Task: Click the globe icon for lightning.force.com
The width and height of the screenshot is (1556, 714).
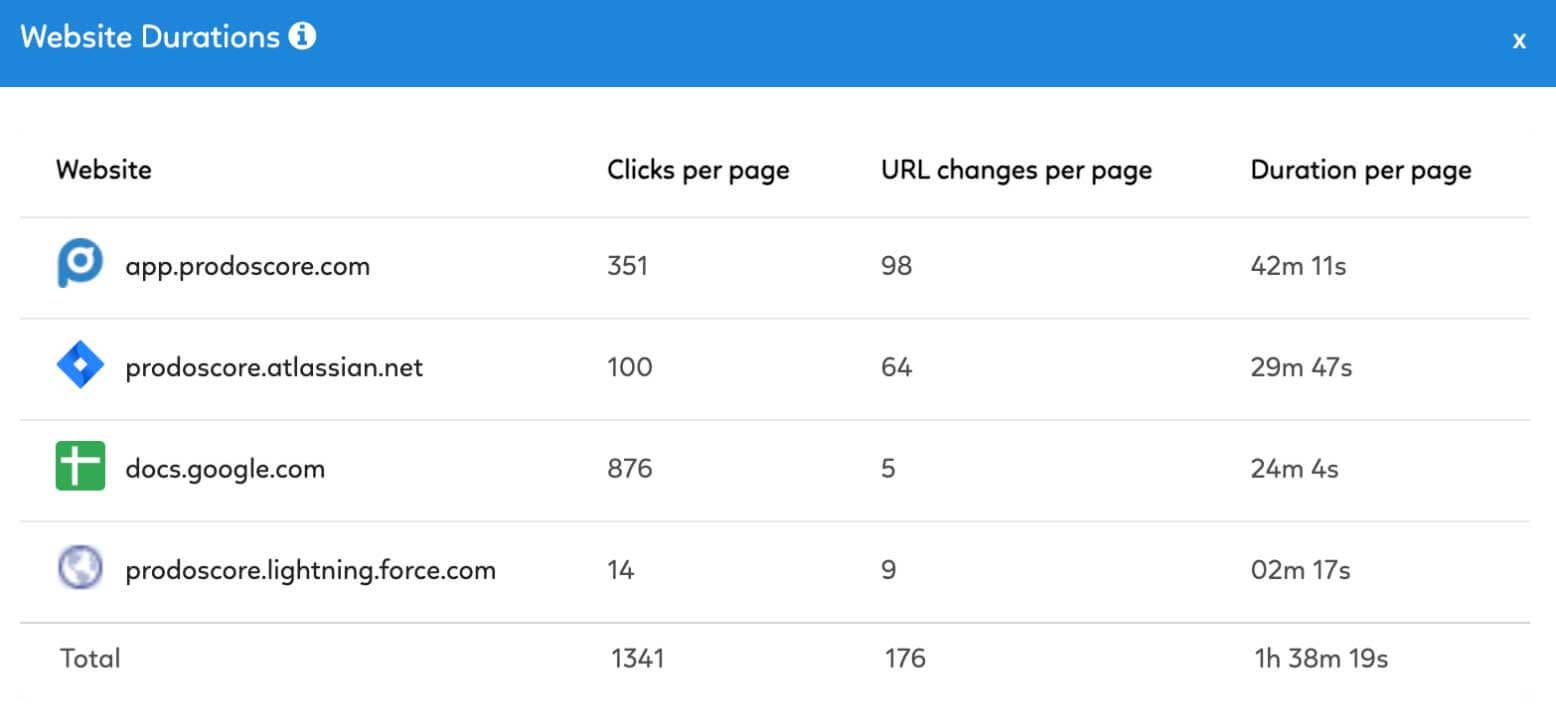Action: [80, 569]
